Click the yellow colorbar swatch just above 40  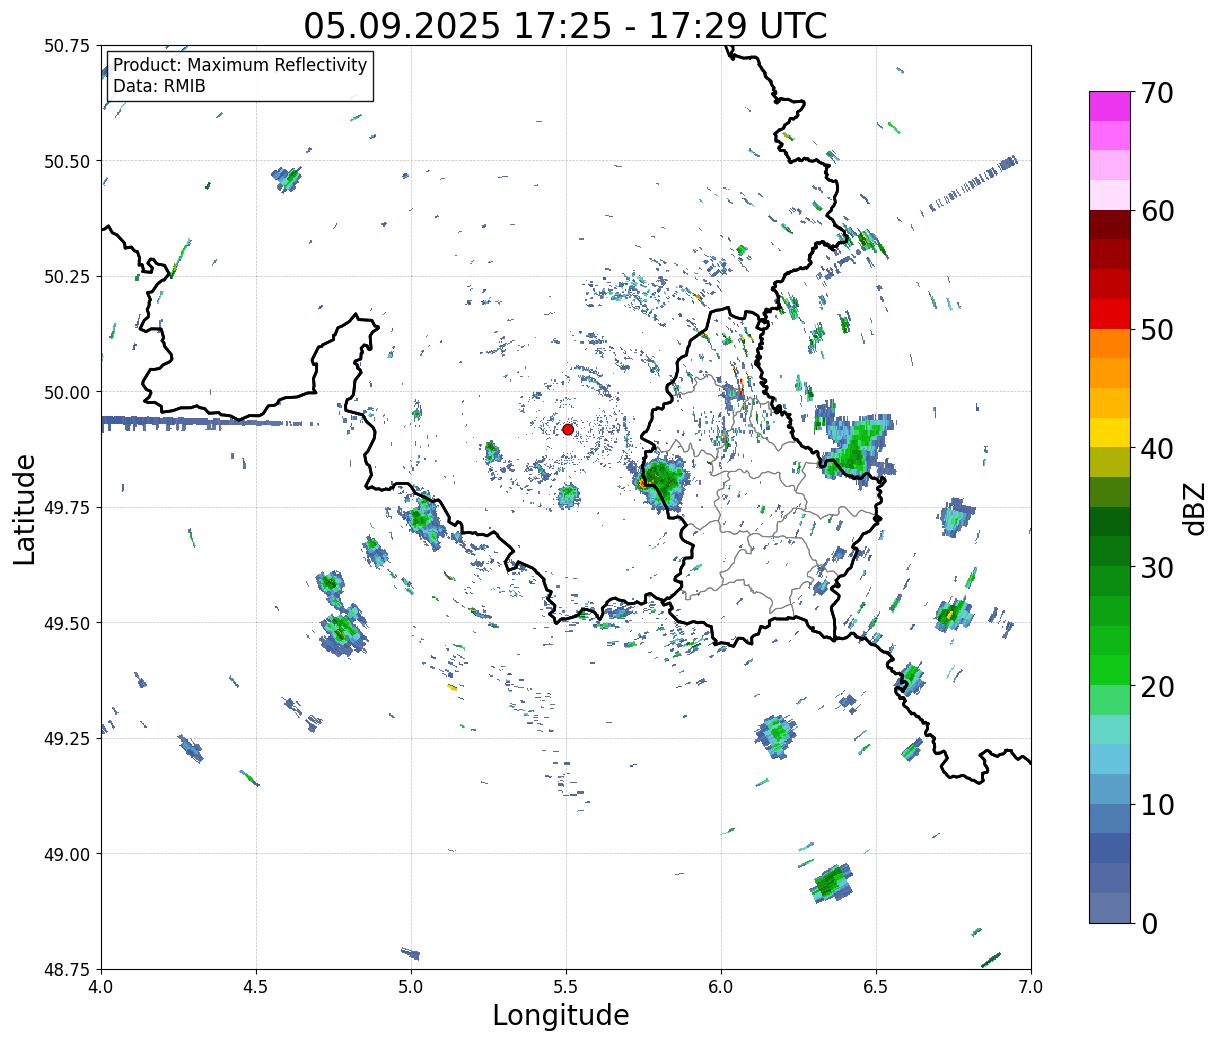coord(1109,432)
